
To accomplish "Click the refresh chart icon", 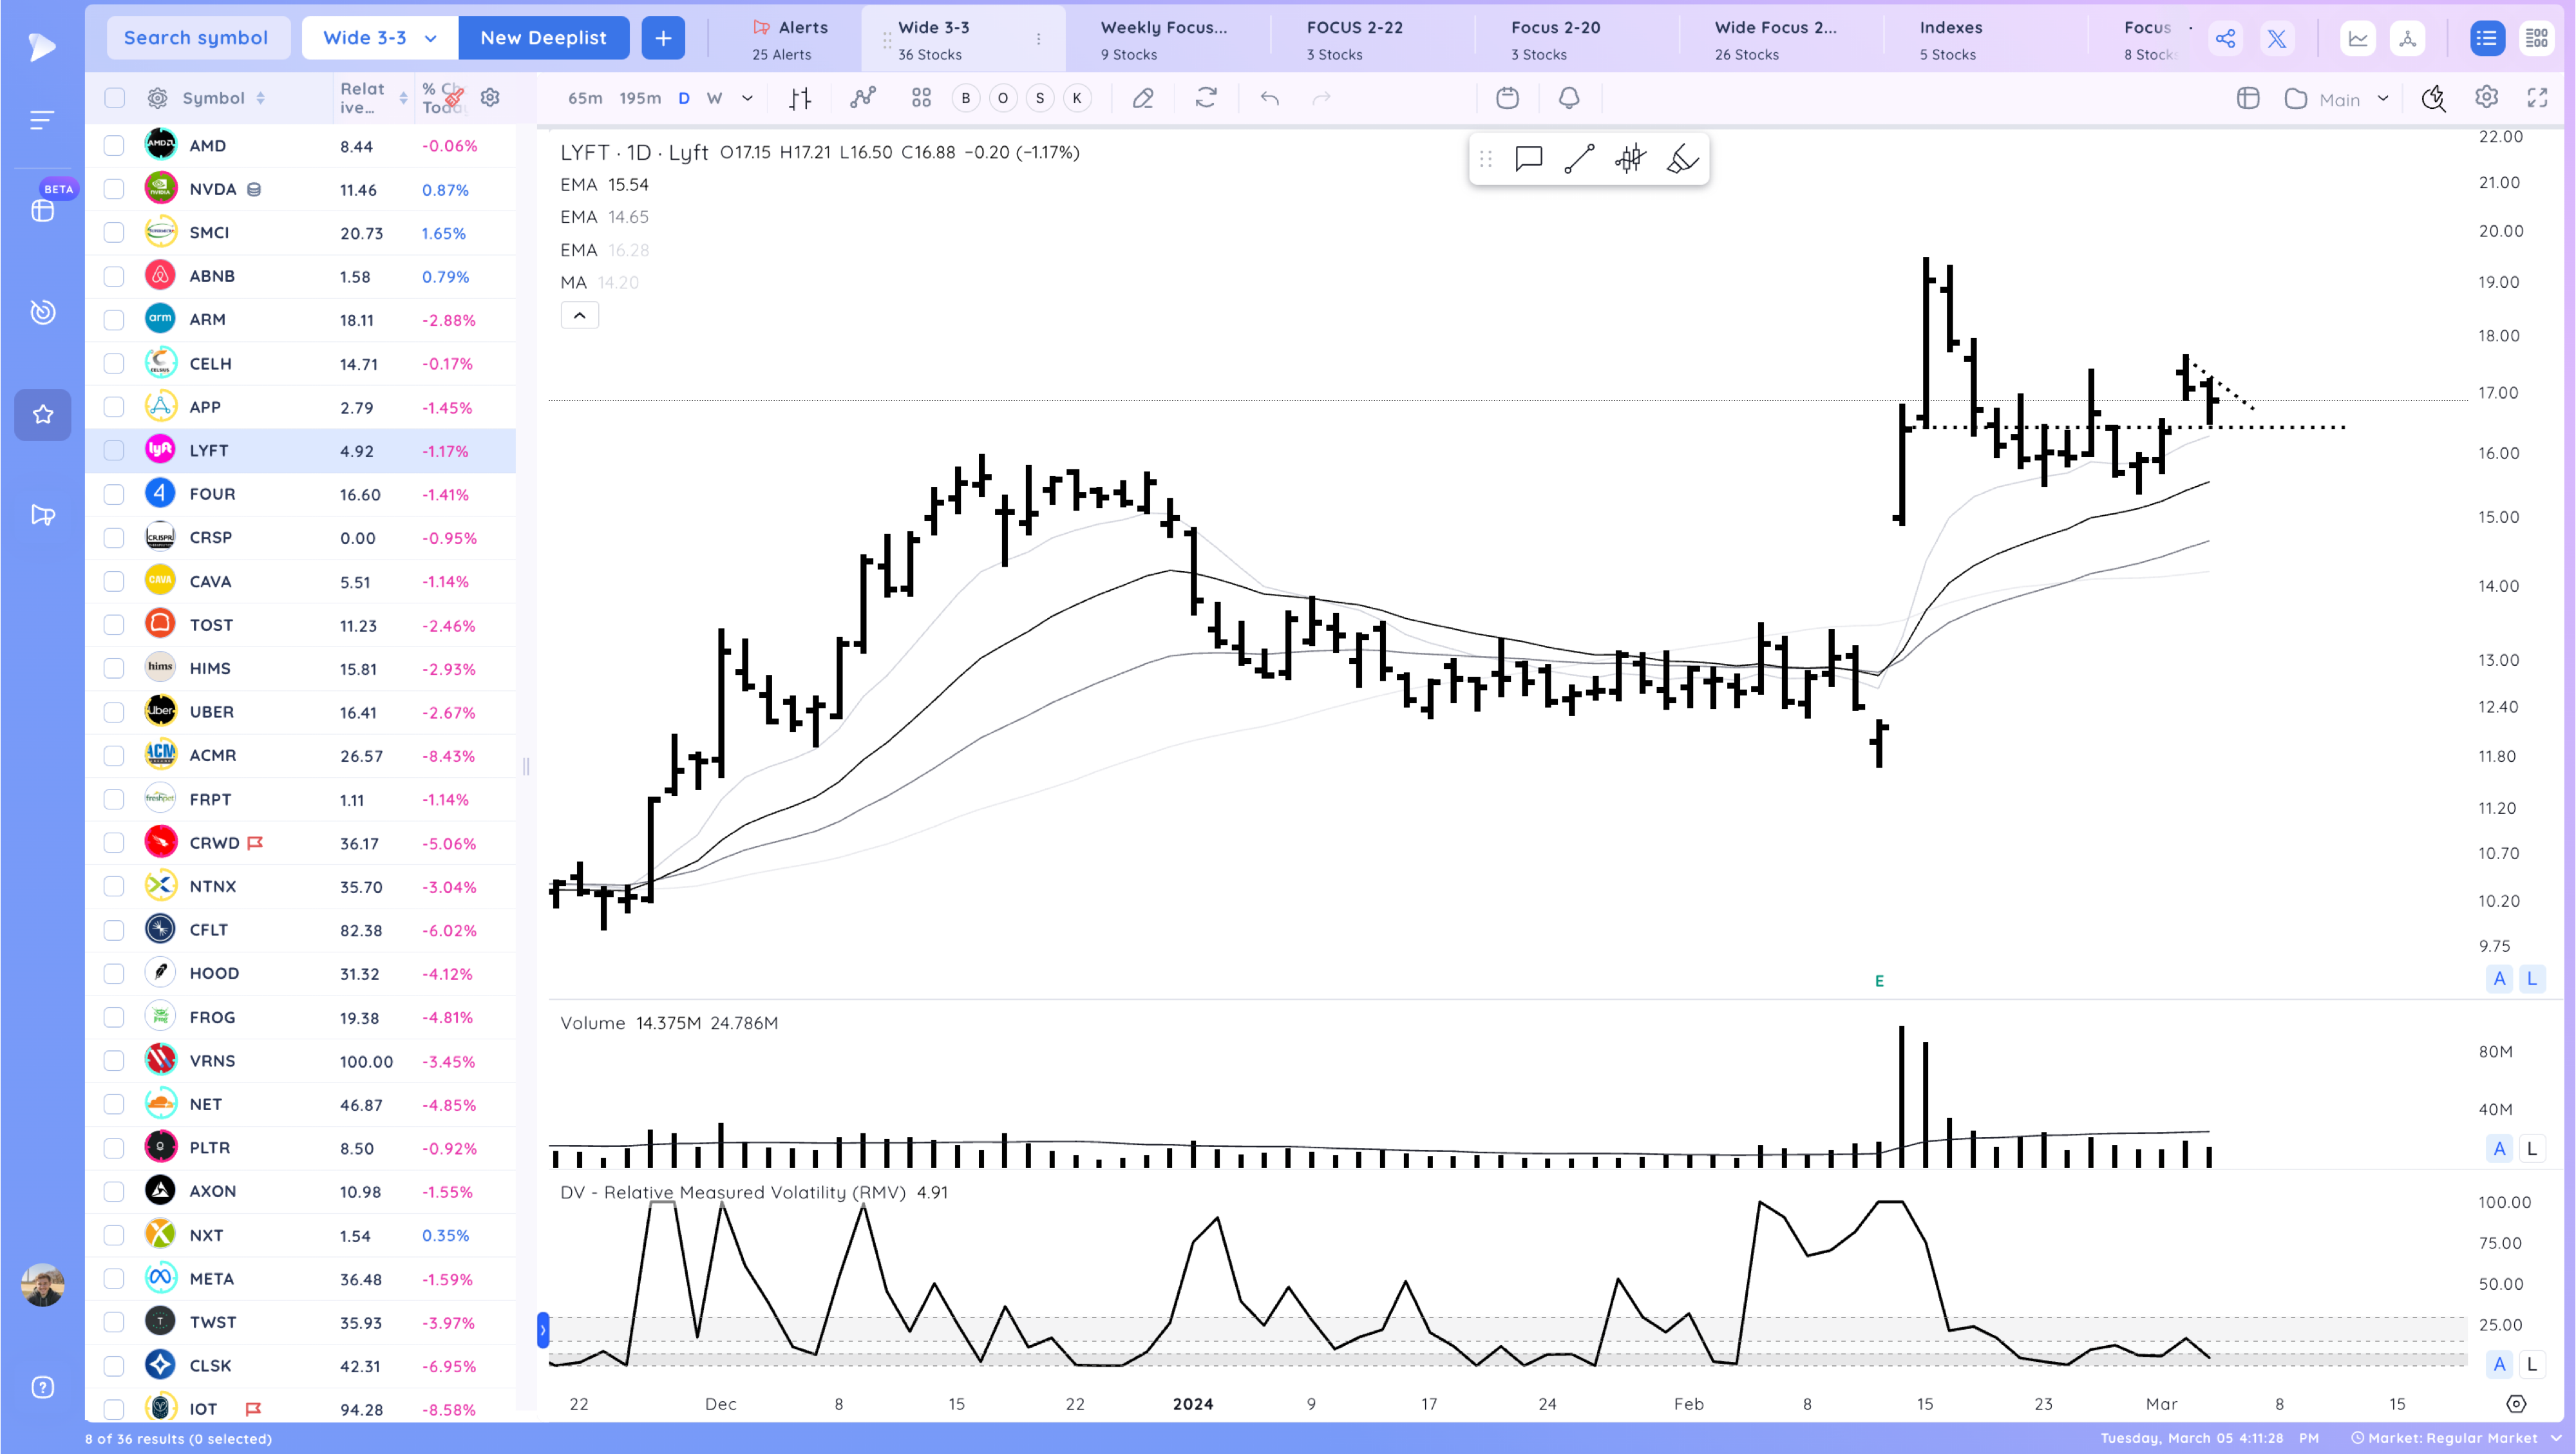I will pyautogui.click(x=1206, y=98).
